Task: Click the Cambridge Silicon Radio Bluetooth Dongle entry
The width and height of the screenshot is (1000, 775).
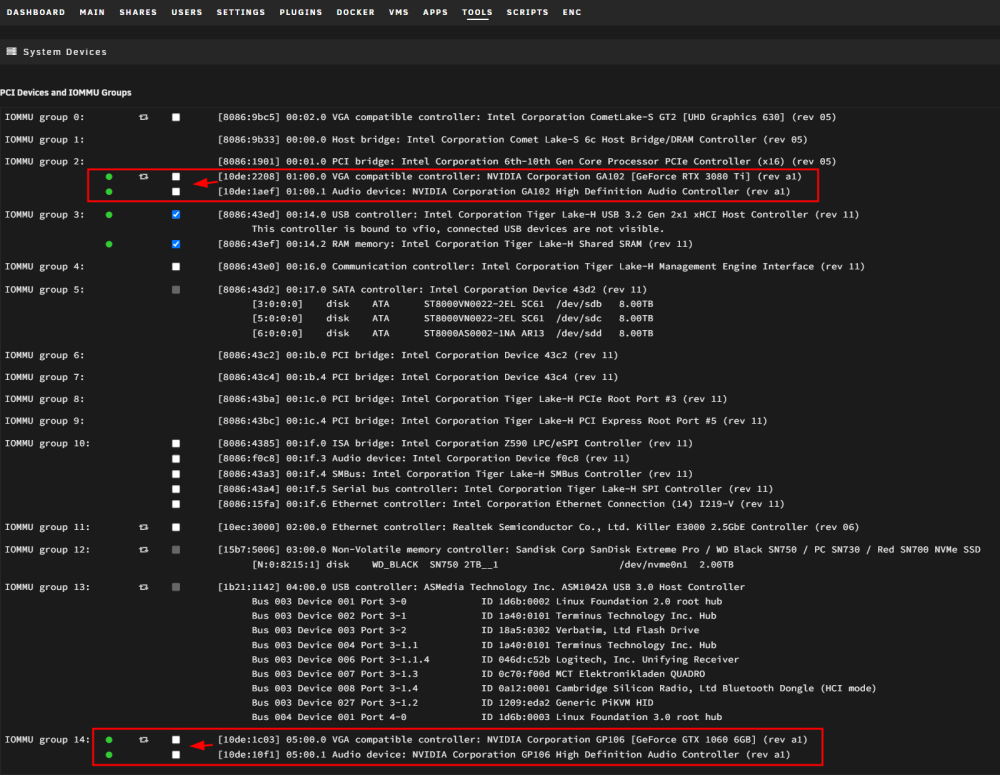Action: pyautogui.click(x=564, y=689)
